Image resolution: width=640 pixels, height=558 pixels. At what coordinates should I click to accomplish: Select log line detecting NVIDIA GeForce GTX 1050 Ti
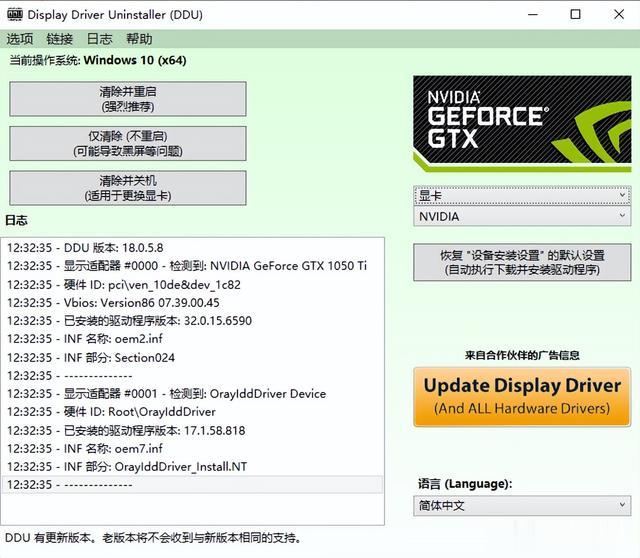point(192,266)
